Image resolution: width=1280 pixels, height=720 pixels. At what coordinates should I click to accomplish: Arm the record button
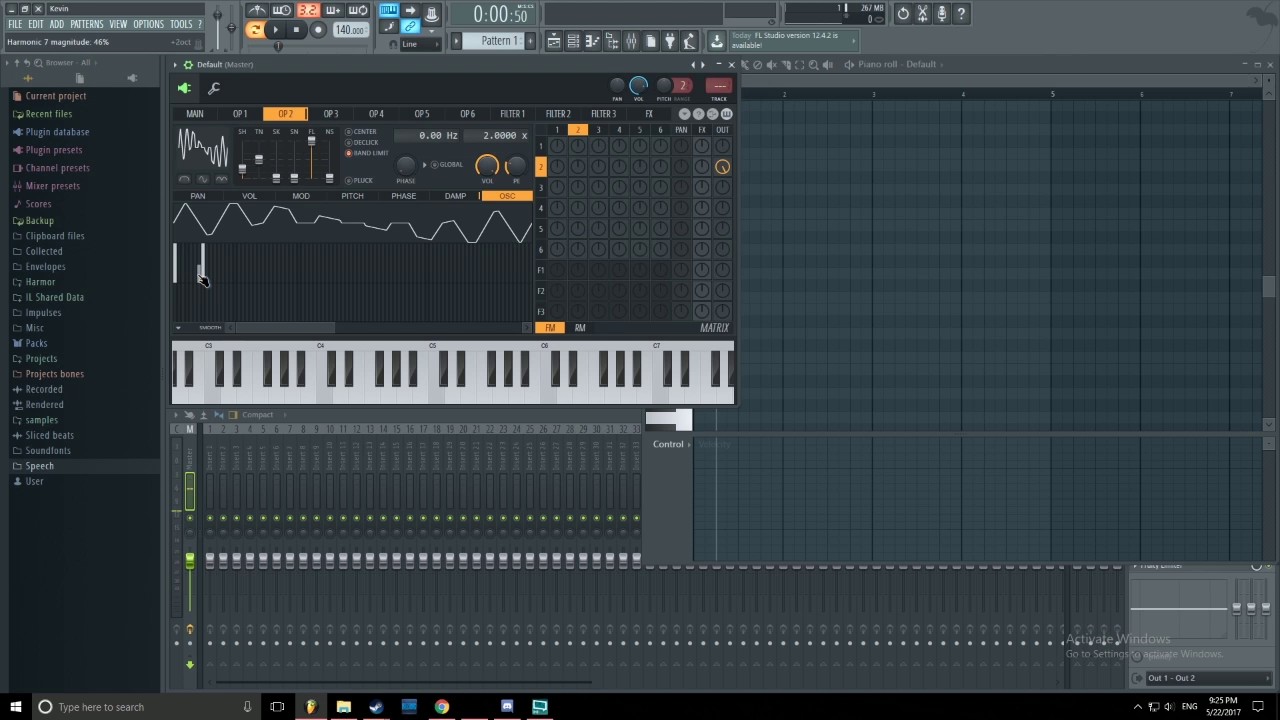point(318,30)
